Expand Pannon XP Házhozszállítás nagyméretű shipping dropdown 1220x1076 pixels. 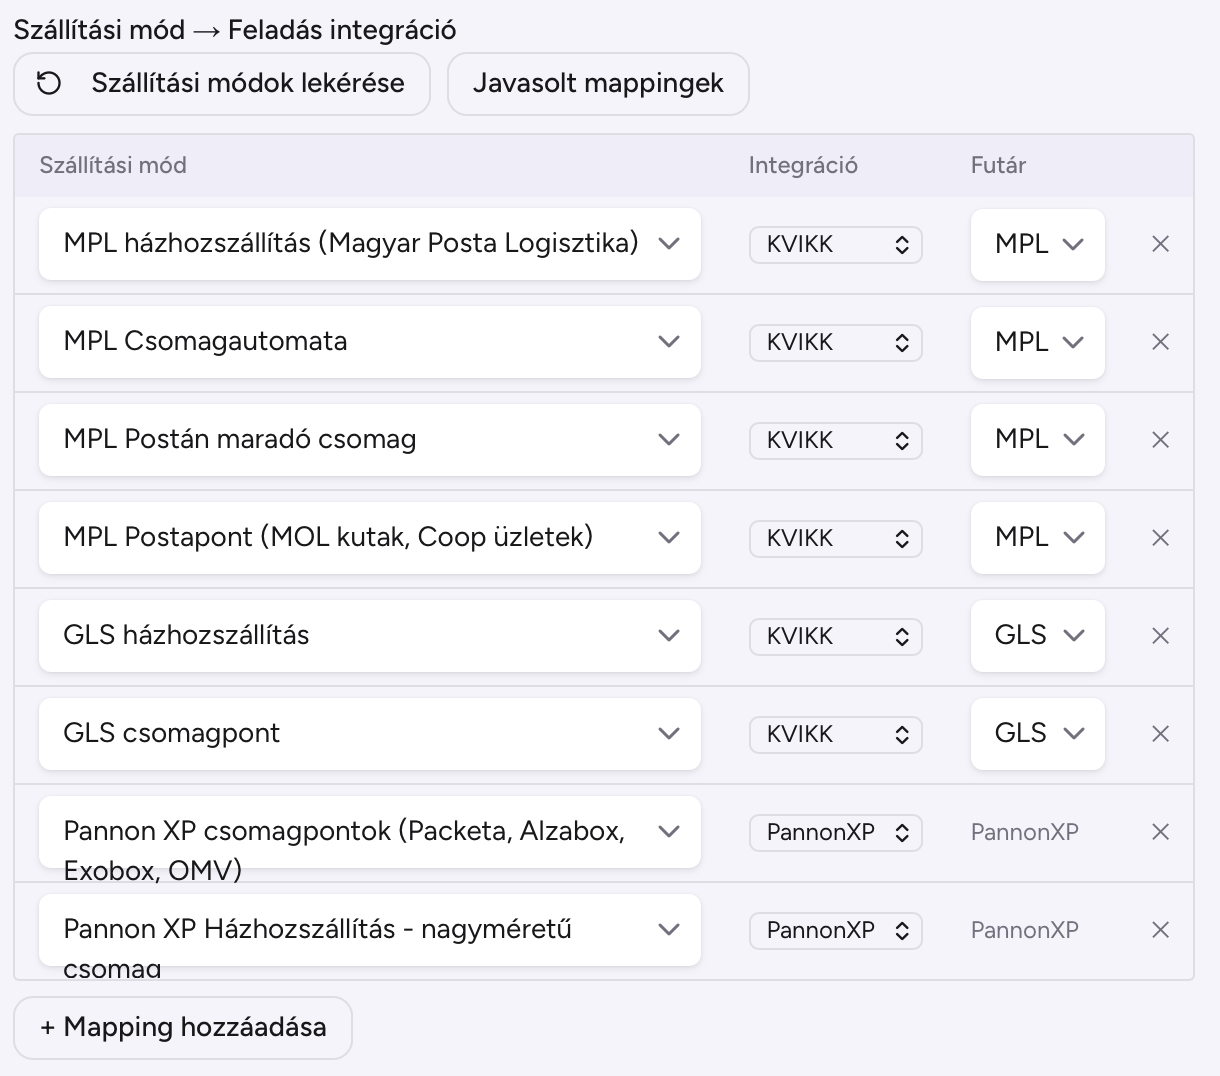[370, 930]
